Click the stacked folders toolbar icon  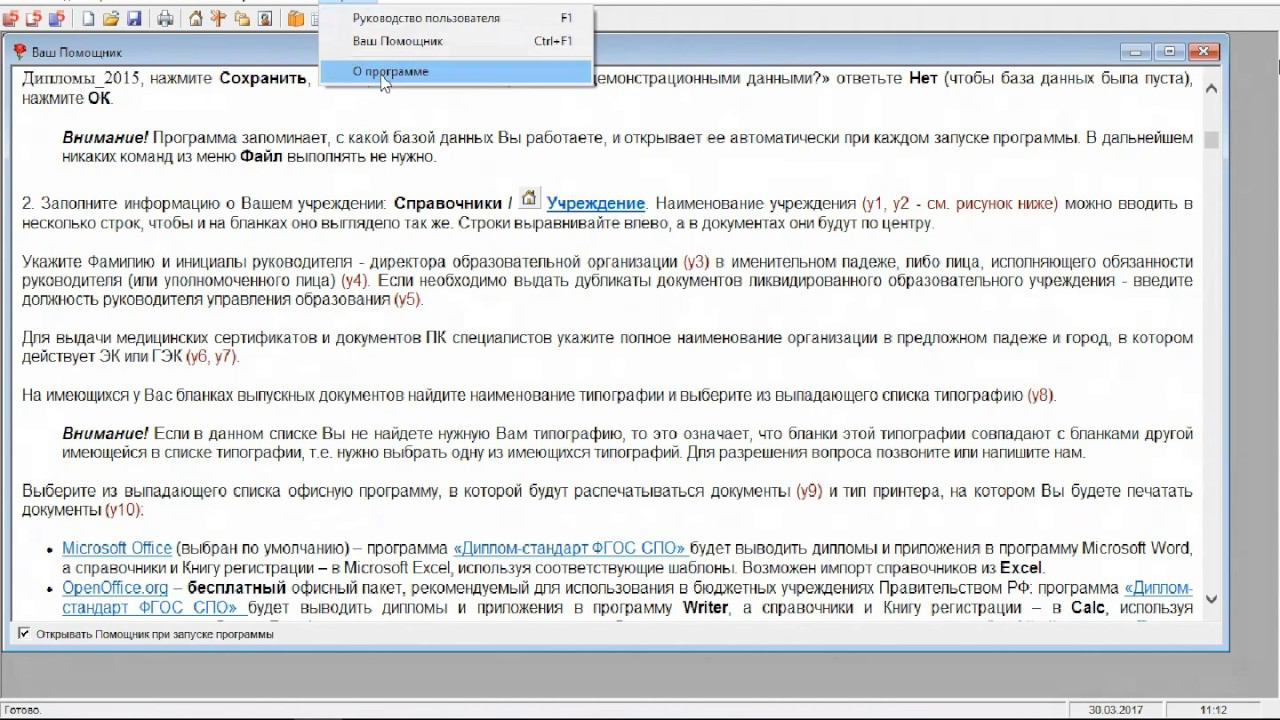point(242,19)
